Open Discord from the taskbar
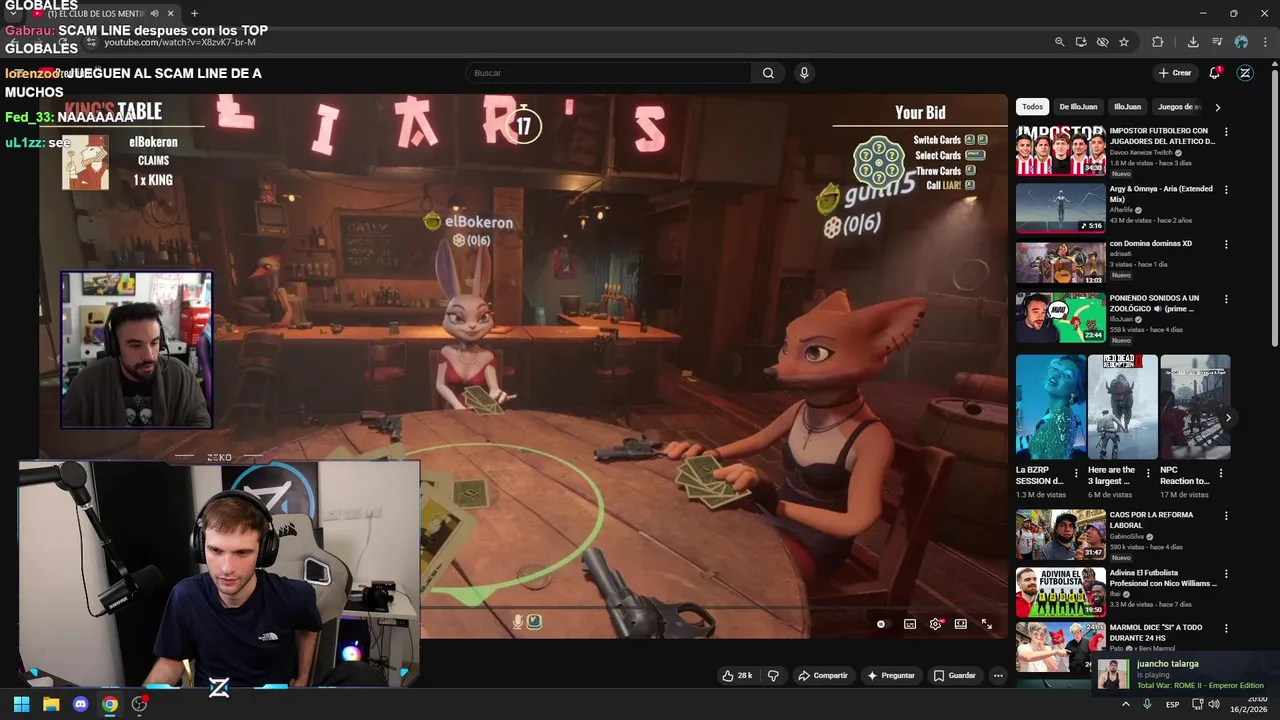 tap(81, 704)
